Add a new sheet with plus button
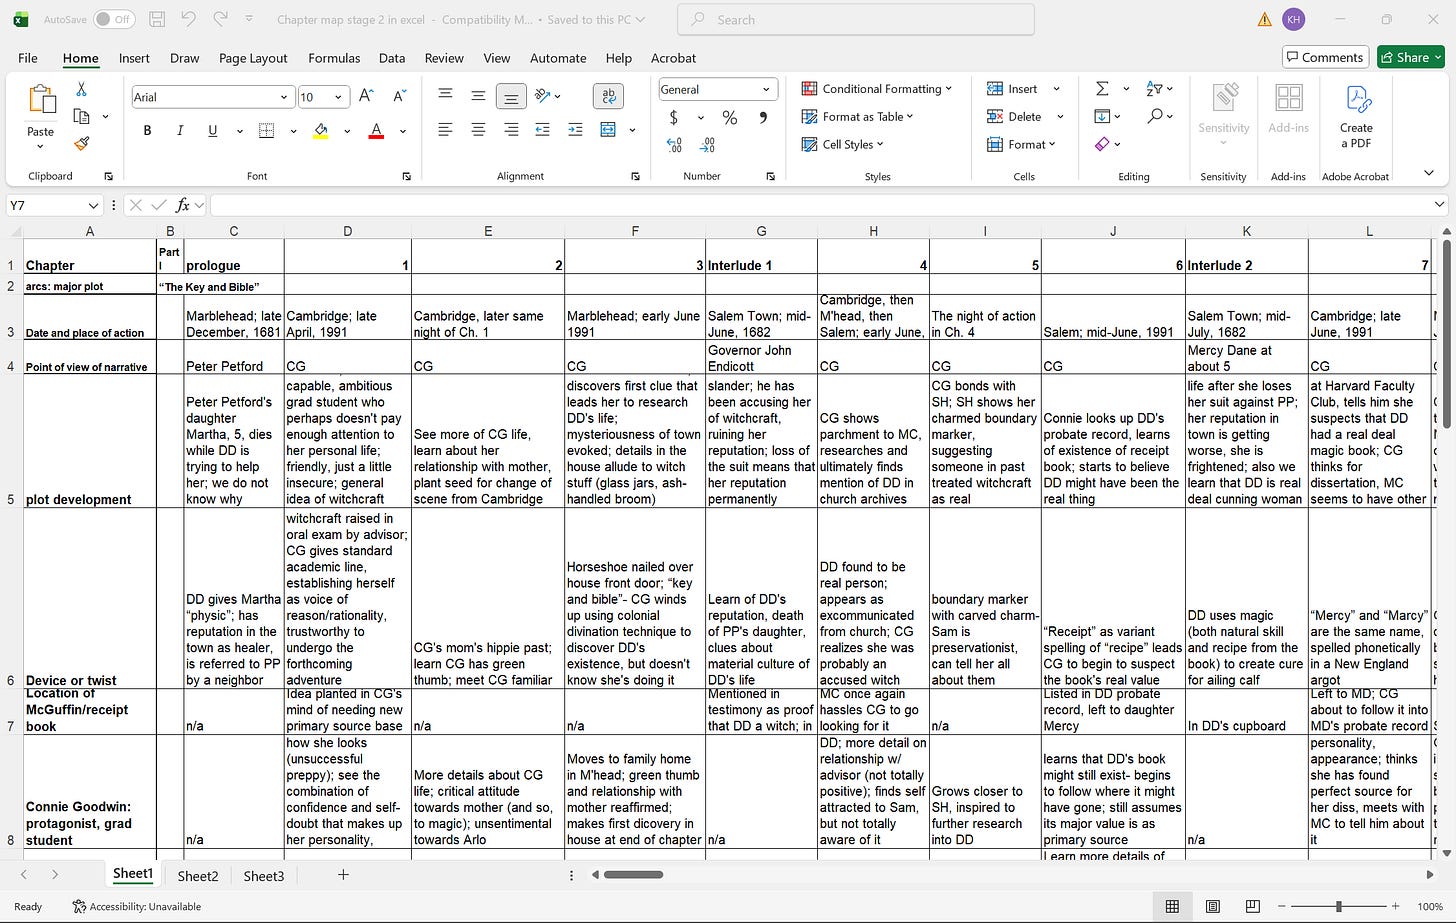The image size is (1456, 923). [343, 874]
